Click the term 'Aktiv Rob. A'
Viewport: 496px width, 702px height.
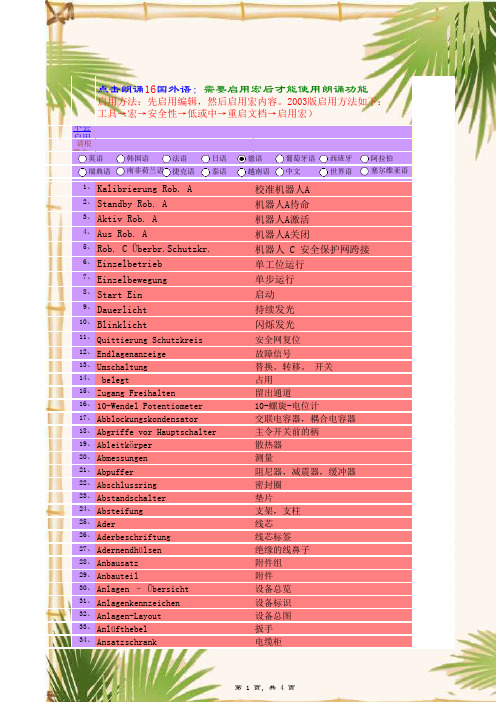(127, 219)
